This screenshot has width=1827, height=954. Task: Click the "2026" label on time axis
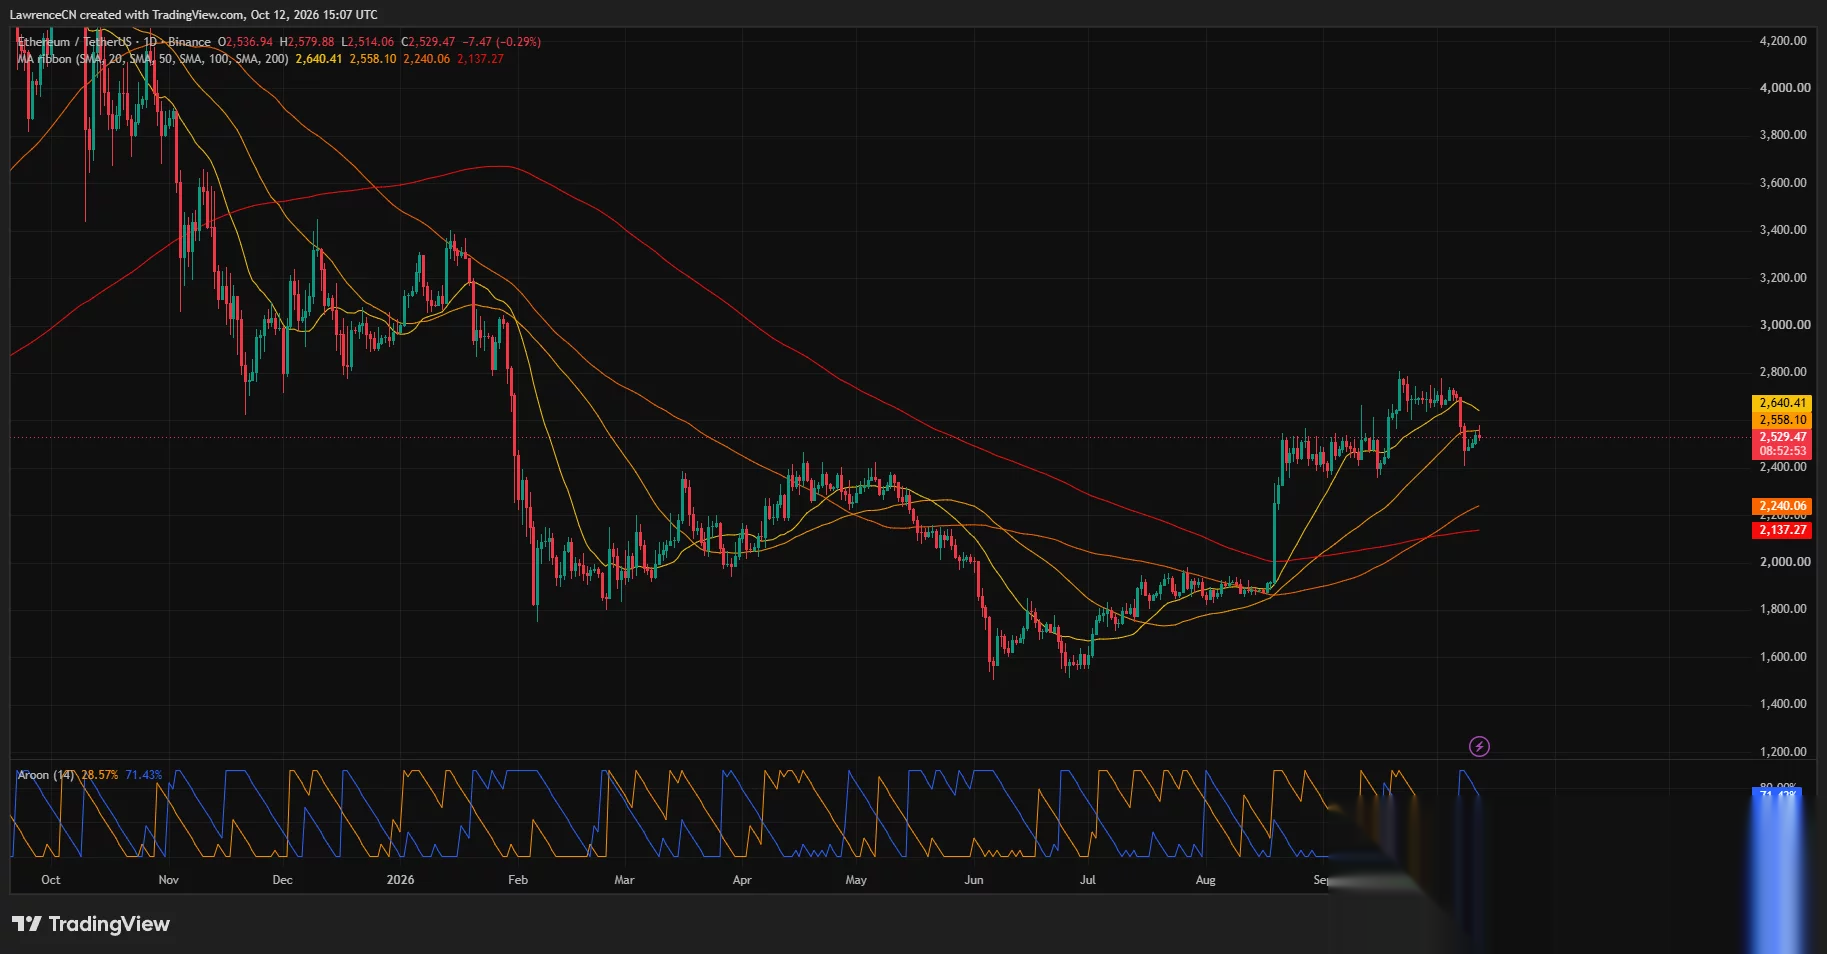[400, 880]
